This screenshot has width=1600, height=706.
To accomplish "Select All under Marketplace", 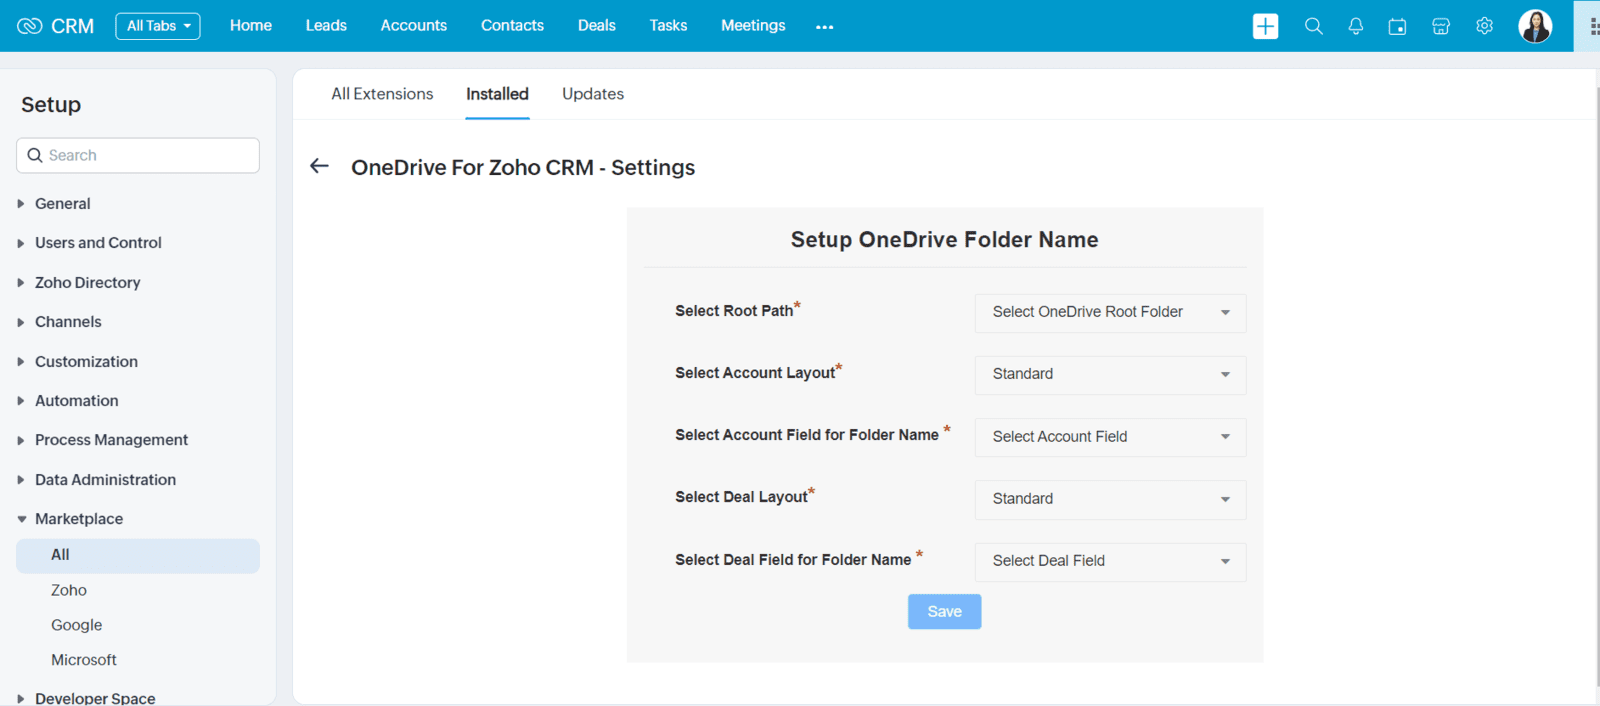I will [x=138, y=556].
